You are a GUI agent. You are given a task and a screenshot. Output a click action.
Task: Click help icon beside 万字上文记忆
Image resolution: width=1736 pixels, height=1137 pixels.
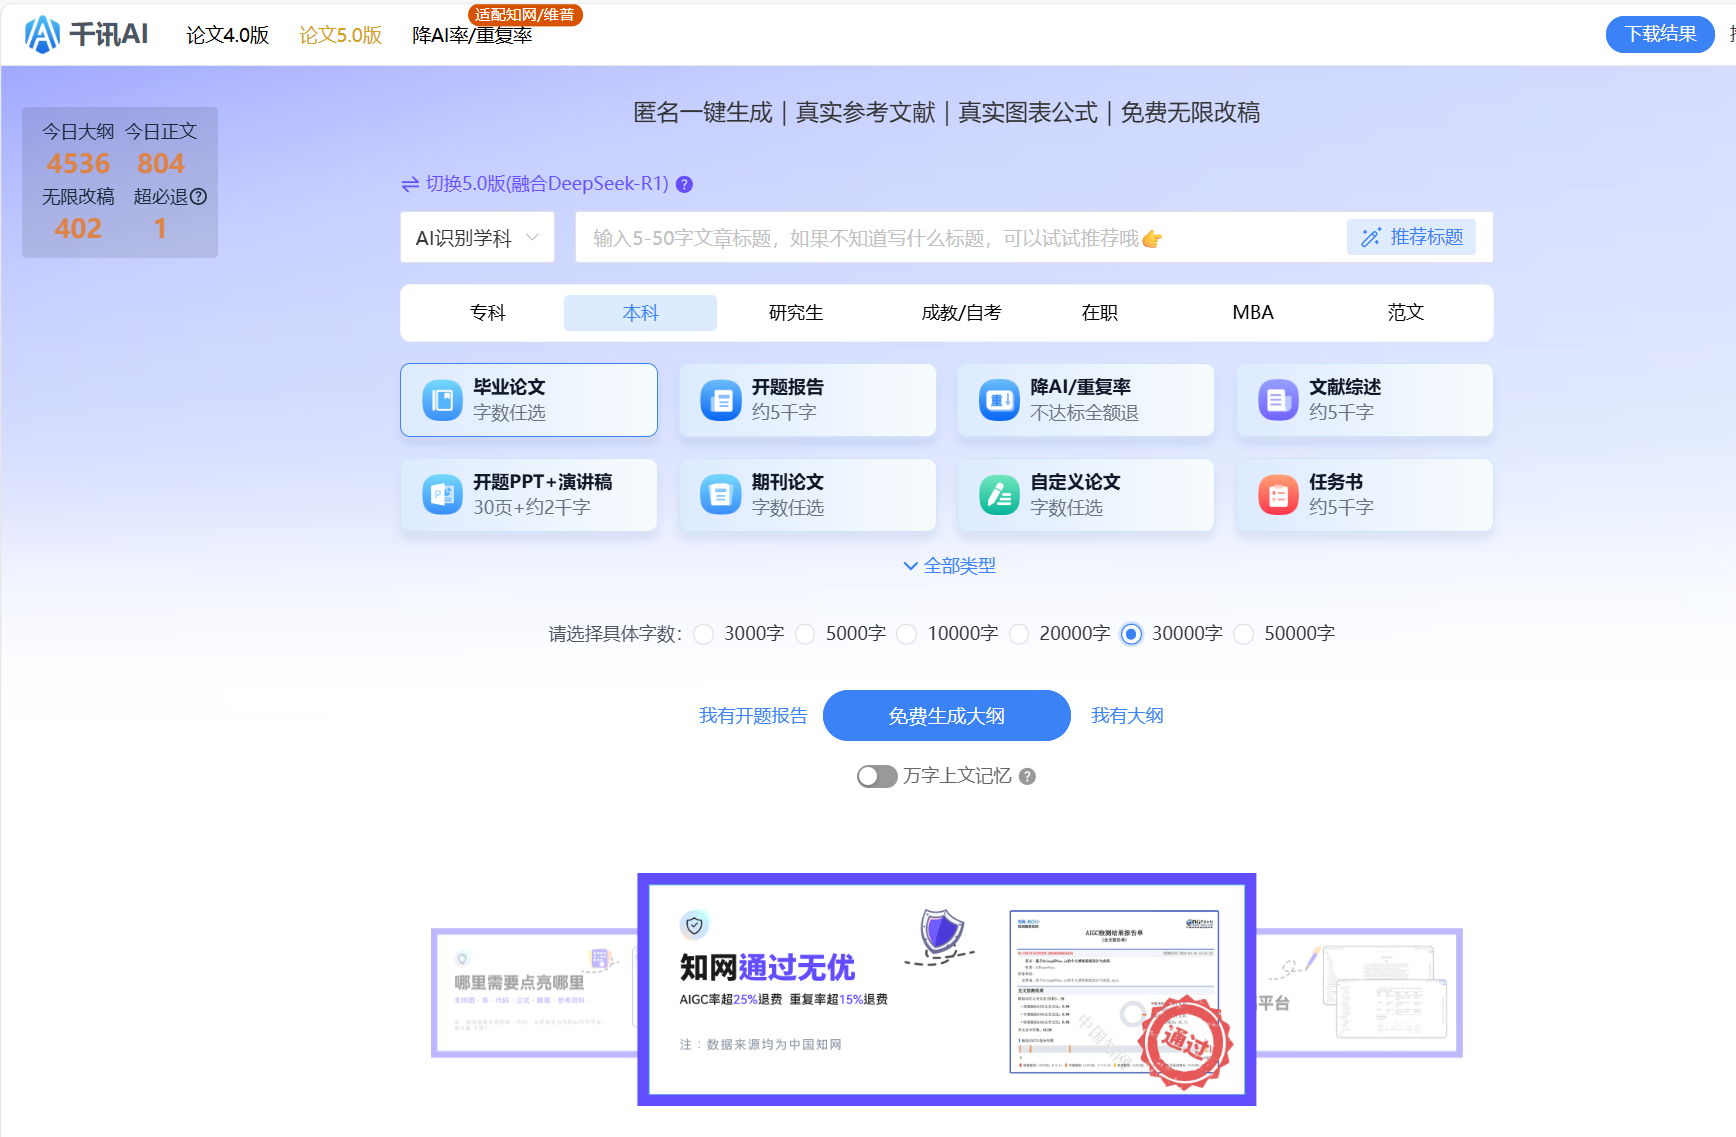1027,776
